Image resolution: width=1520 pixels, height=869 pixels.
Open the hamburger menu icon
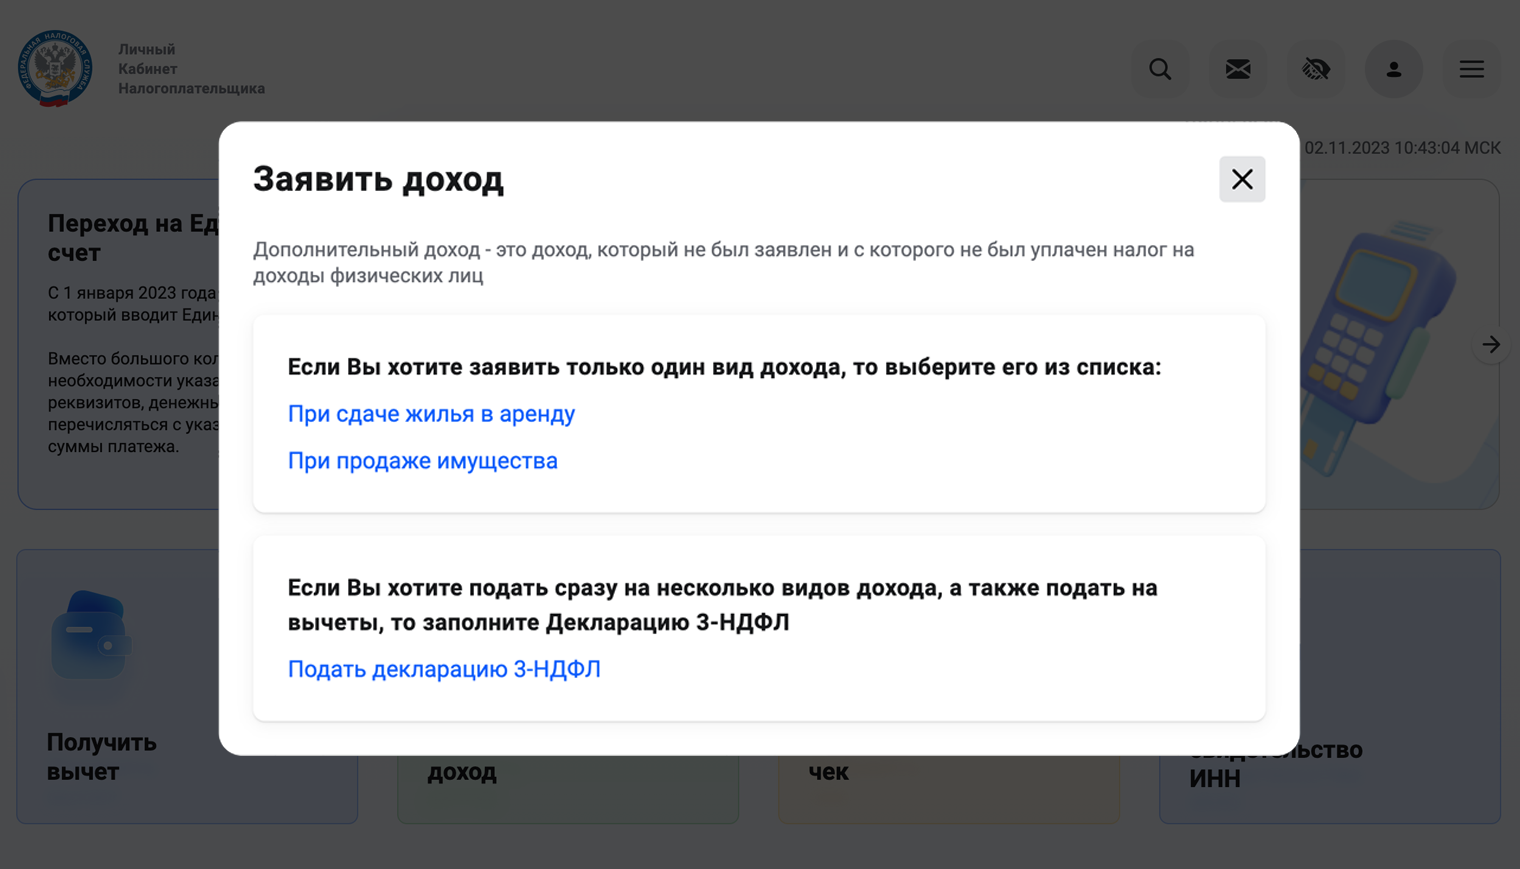[x=1471, y=69]
